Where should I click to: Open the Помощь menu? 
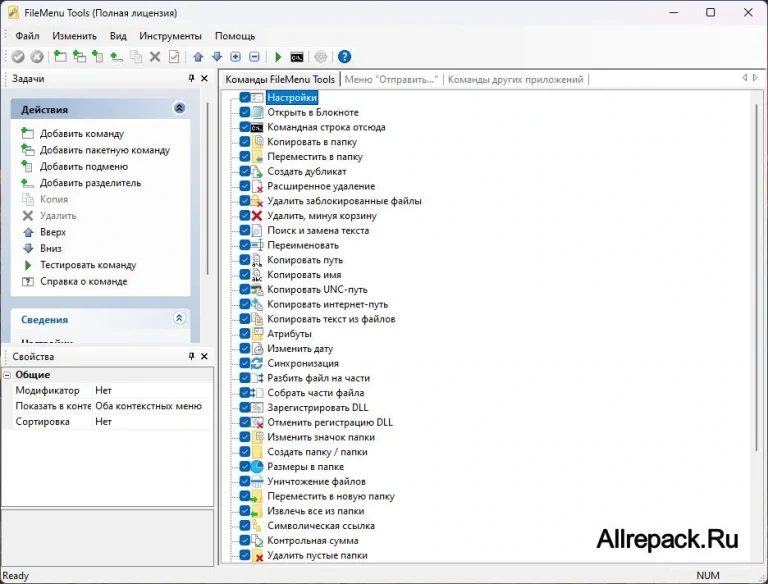tap(235, 36)
